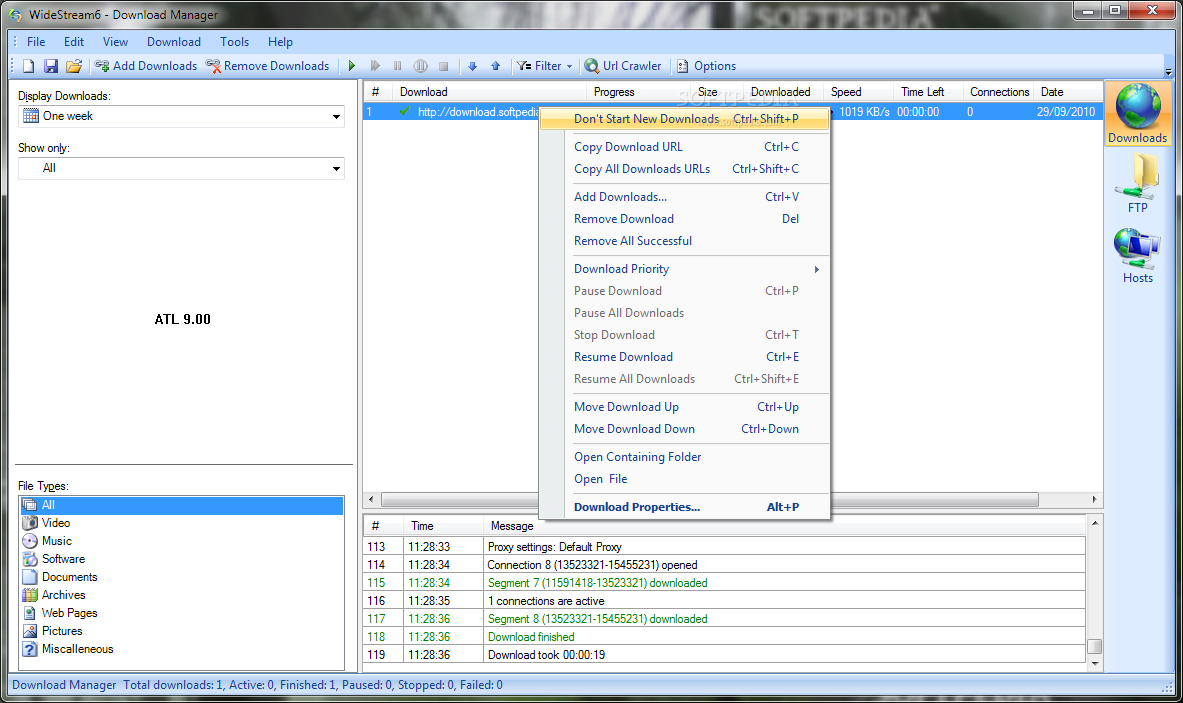Click the Save floppy disk icon
This screenshot has width=1183, height=703.
pyautogui.click(x=51, y=66)
